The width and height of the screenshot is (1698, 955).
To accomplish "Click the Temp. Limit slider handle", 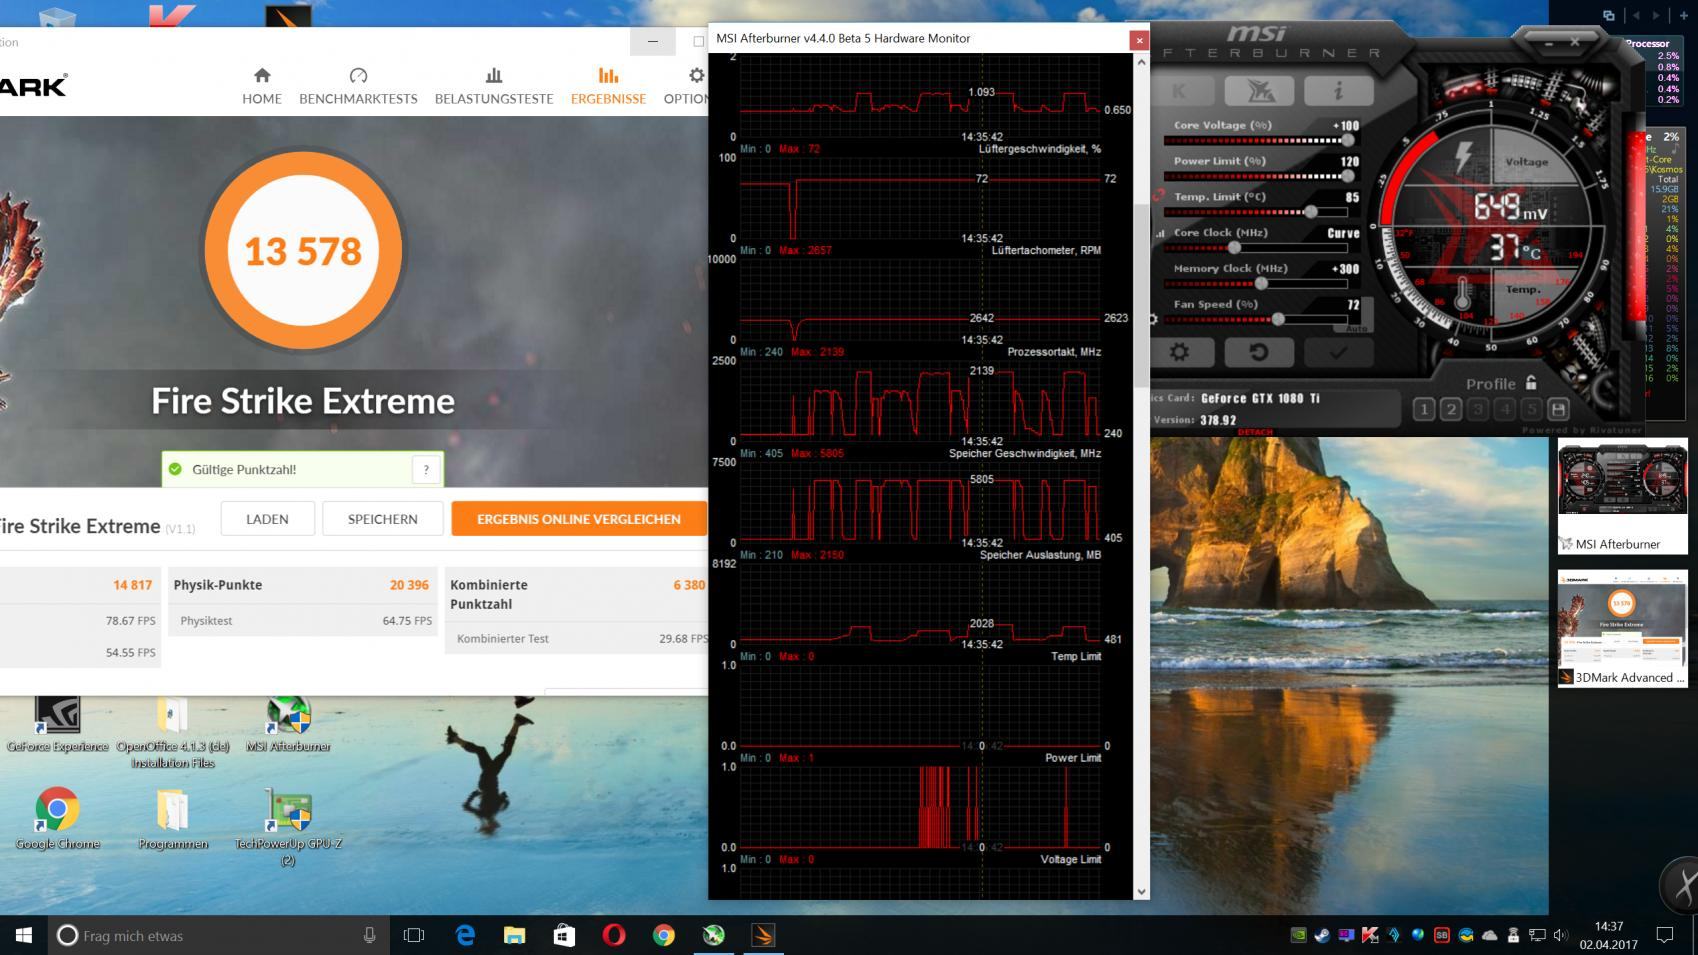I will (x=1311, y=212).
